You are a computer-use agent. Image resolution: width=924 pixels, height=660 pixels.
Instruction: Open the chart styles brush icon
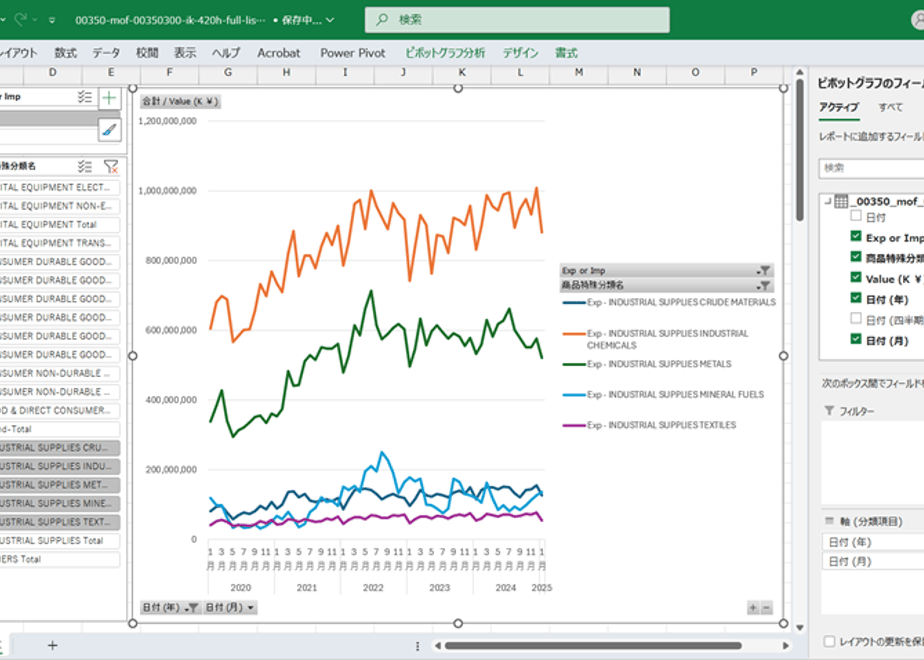[x=110, y=129]
